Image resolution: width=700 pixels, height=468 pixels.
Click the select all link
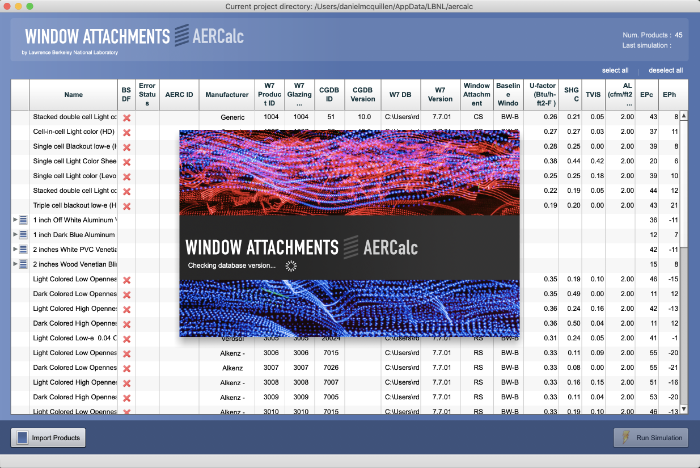point(615,71)
